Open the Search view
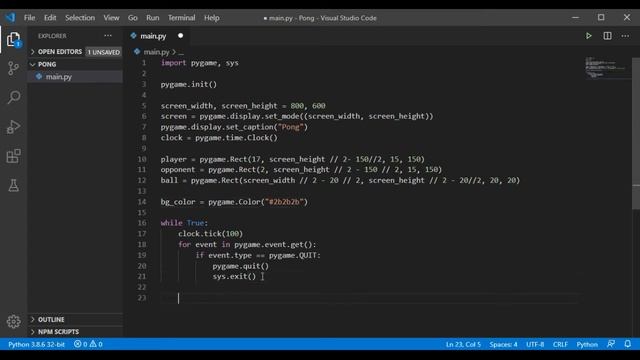 13,97
